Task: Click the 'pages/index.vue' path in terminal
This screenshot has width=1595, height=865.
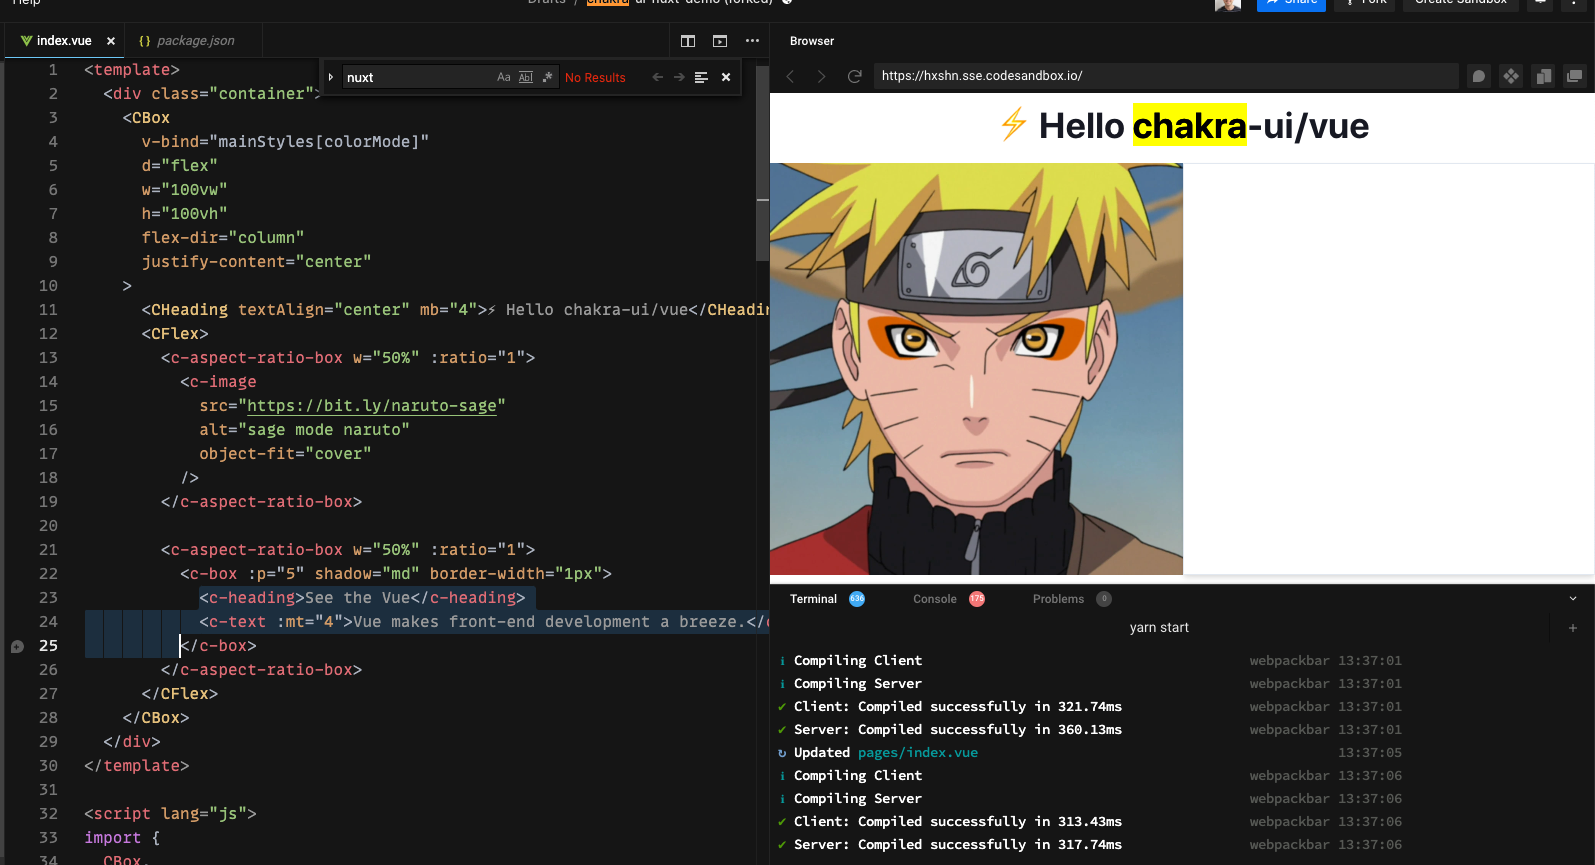Action: [918, 753]
